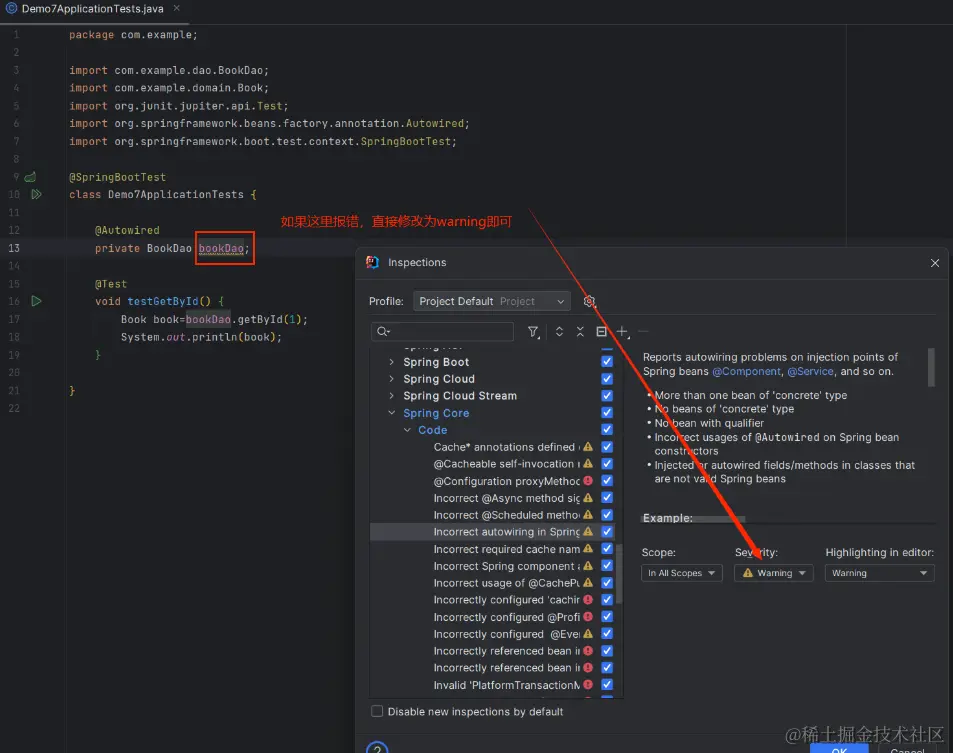This screenshot has width=953, height=753.
Task: Toggle the Spring Cloud inspections checkbox
Action: (607, 379)
